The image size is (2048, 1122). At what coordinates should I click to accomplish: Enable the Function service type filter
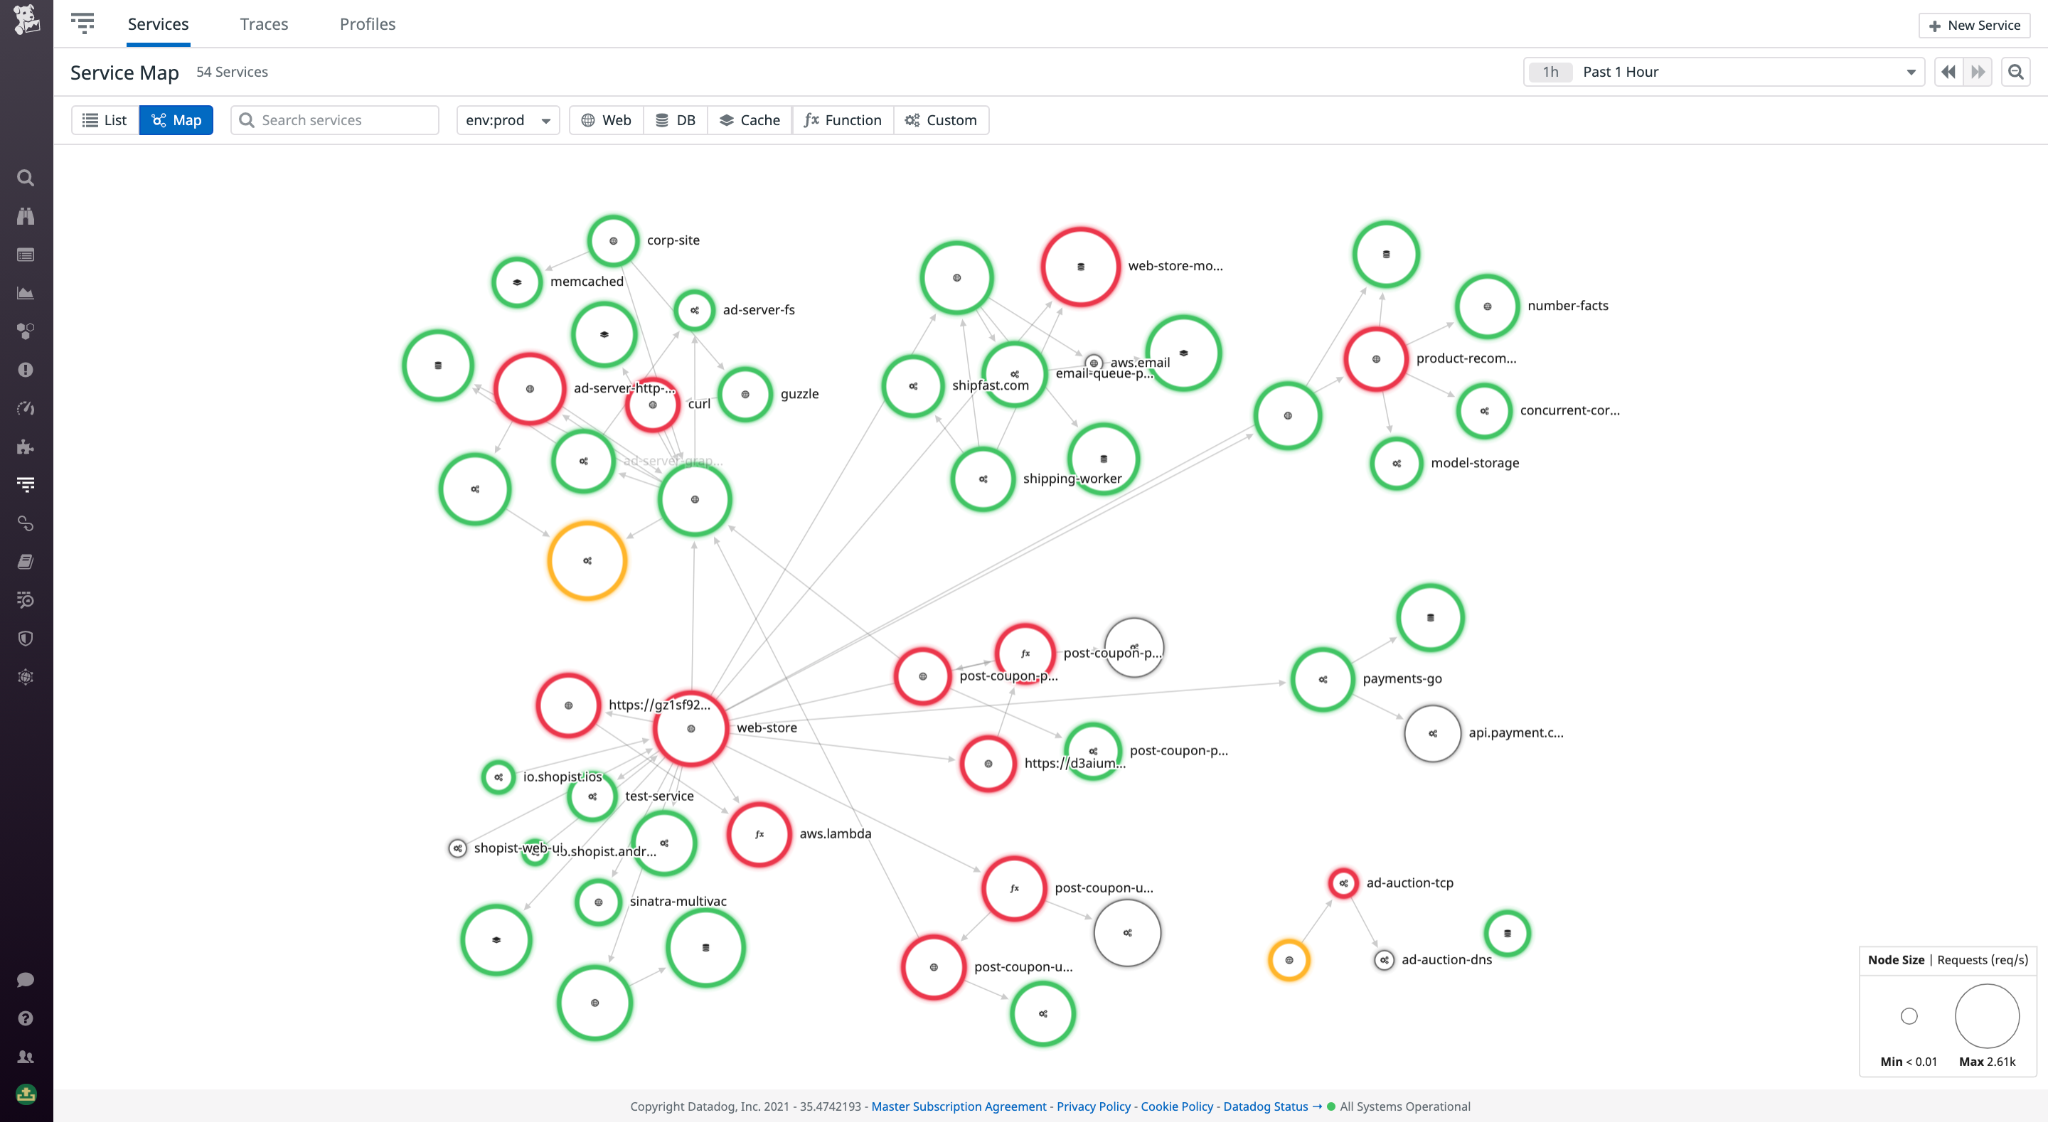(842, 119)
